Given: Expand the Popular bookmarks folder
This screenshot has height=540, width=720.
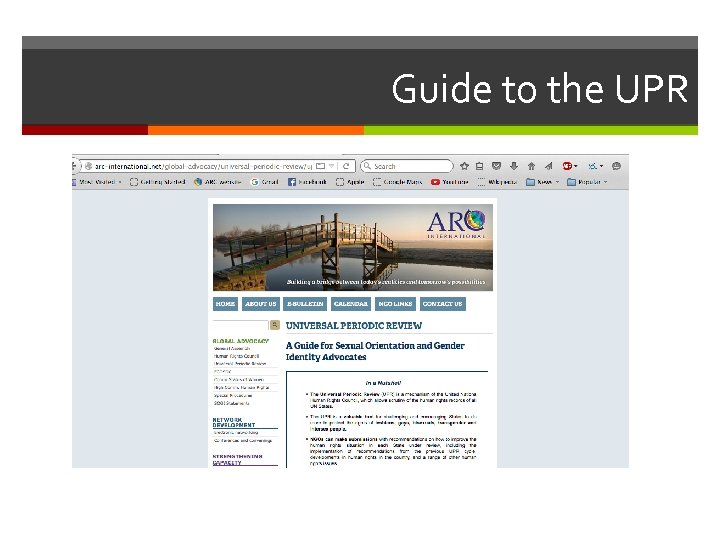Looking at the screenshot, I should point(587,182).
